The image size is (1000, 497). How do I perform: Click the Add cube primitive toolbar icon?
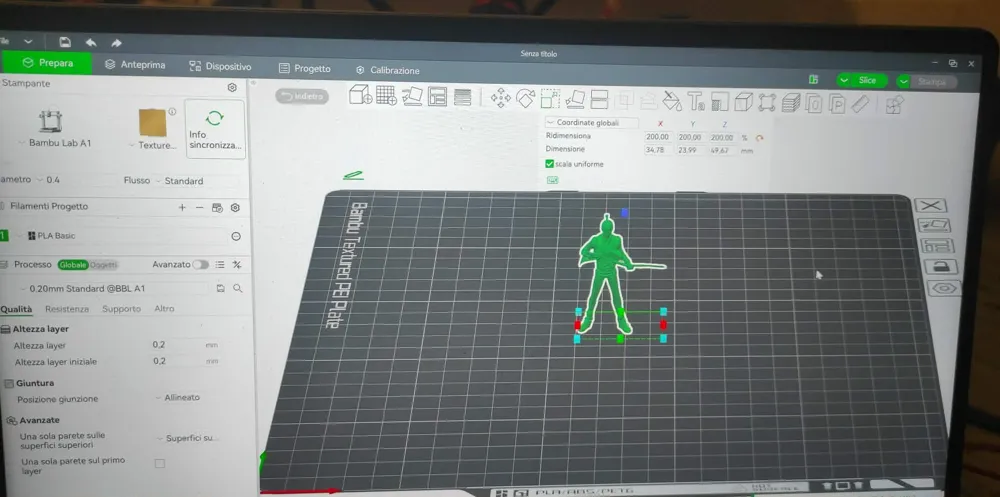click(x=360, y=94)
